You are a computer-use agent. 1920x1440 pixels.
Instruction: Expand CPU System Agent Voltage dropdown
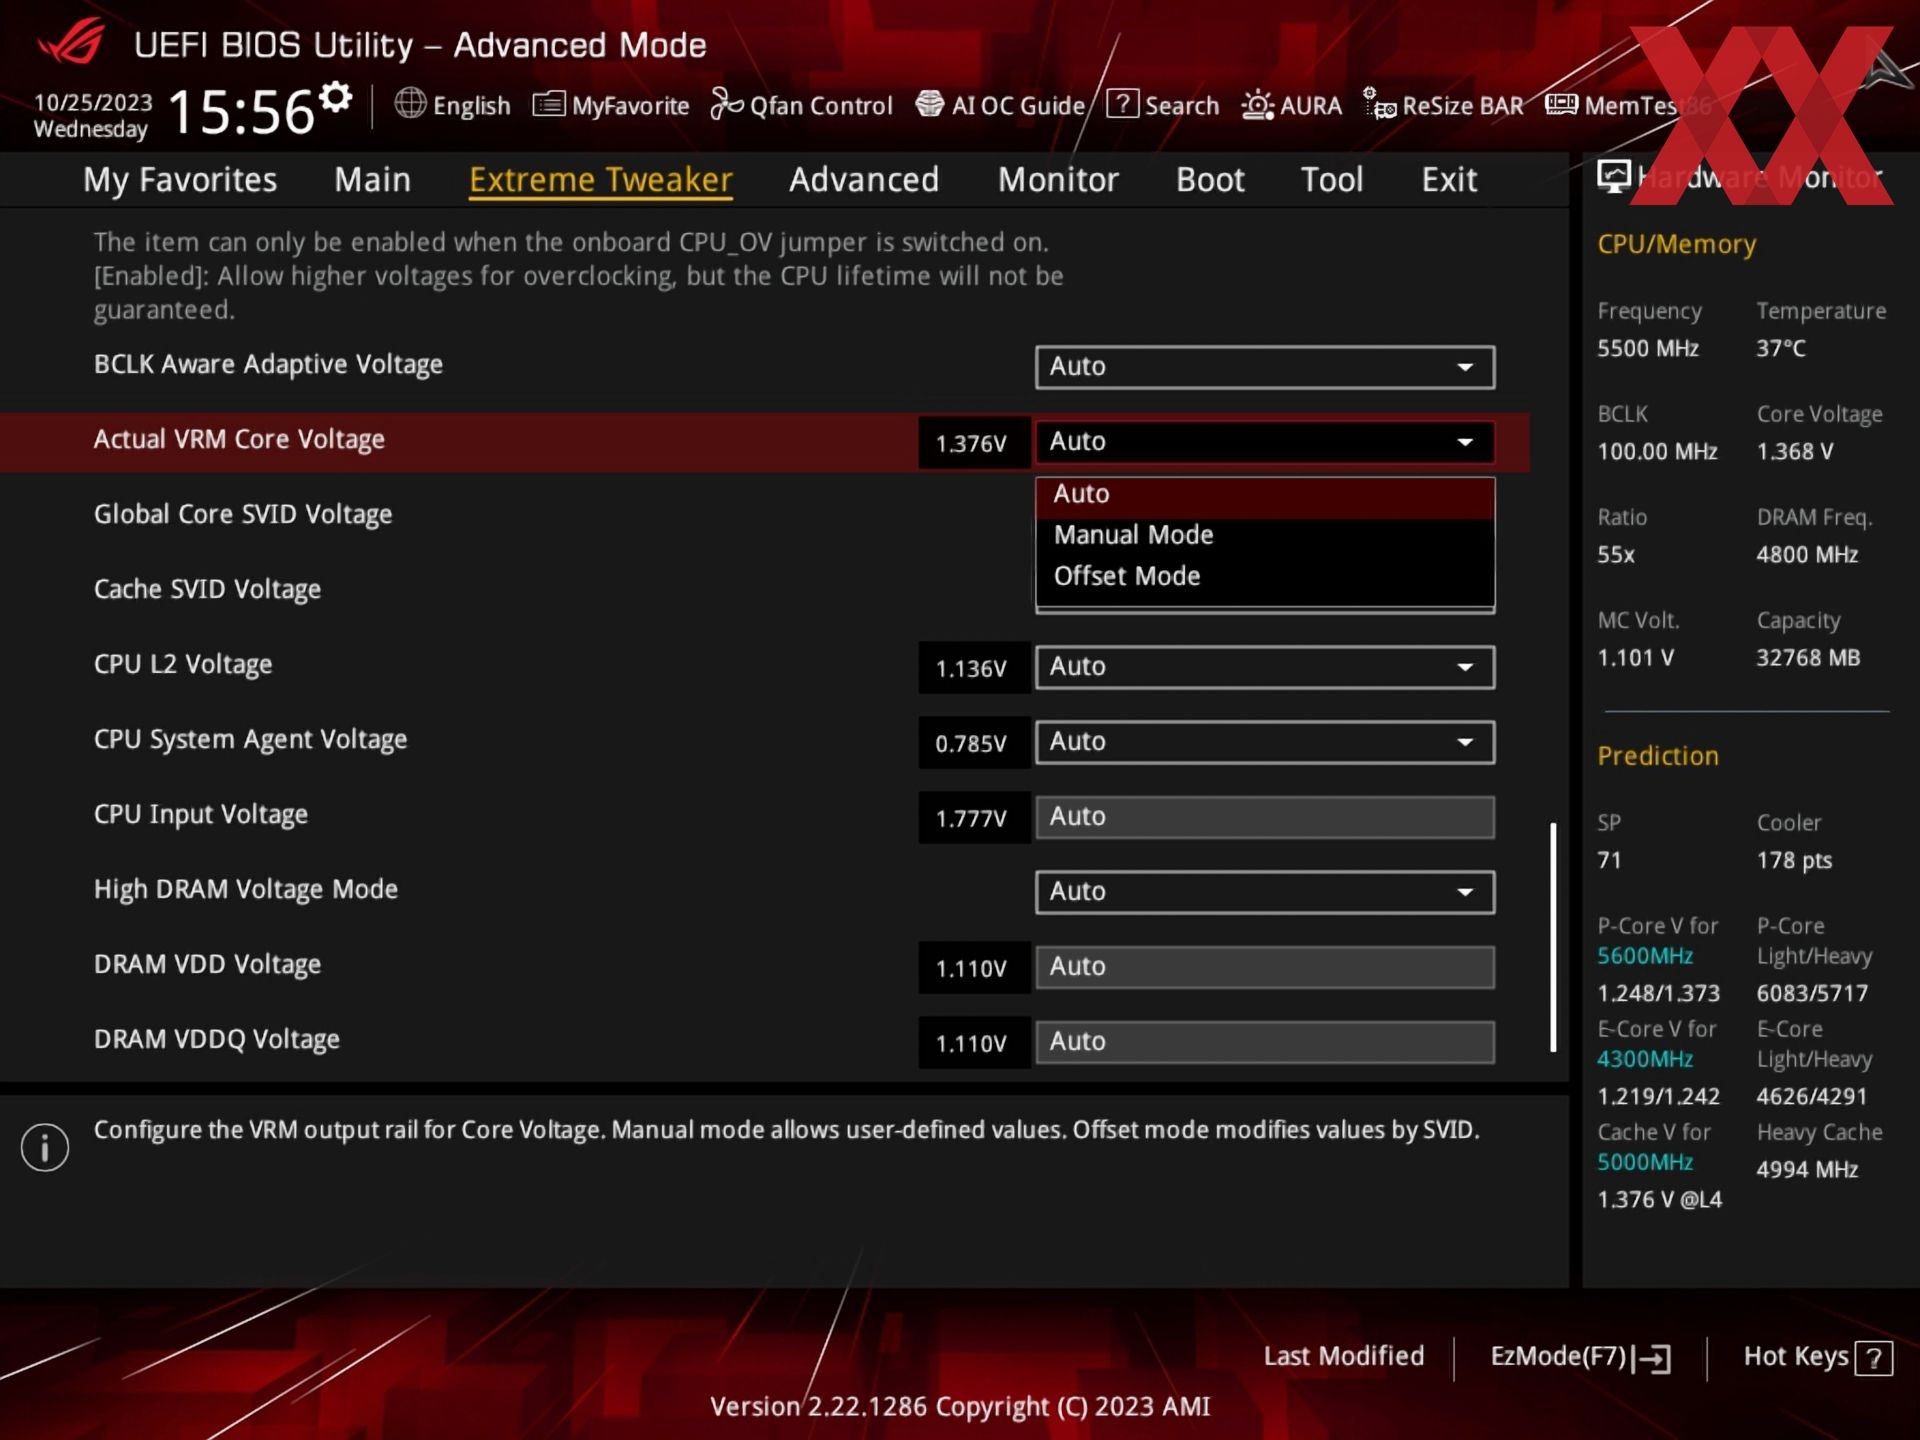pos(1265,742)
